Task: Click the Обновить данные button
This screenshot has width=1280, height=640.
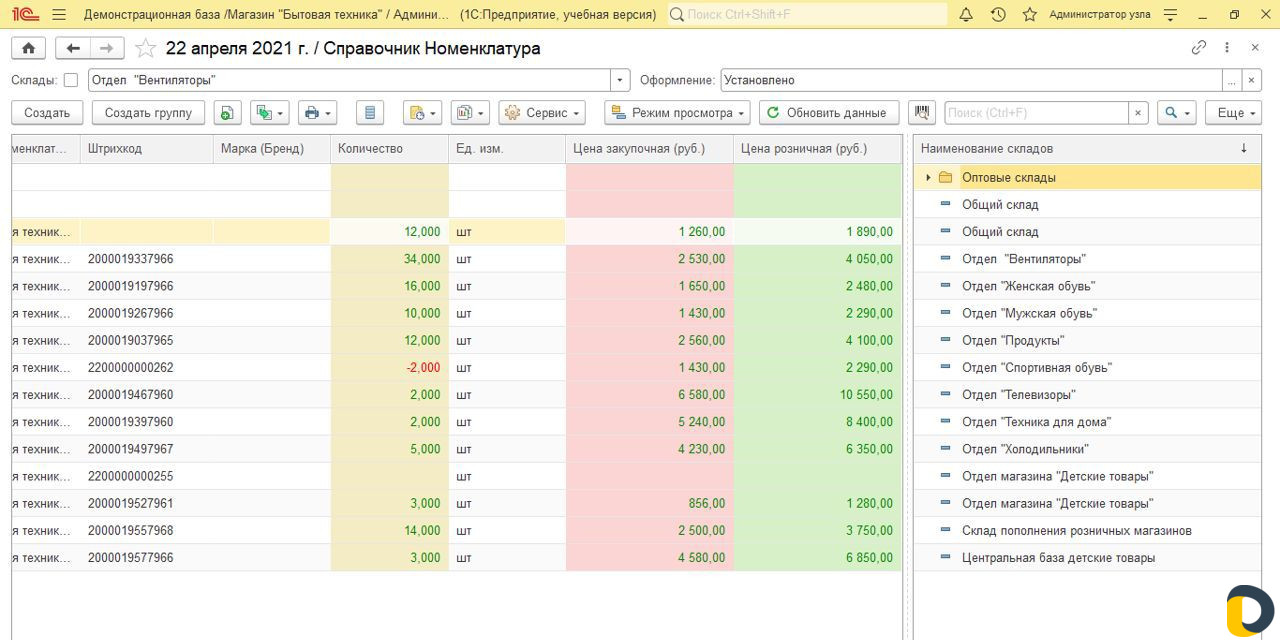Action: point(829,112)
